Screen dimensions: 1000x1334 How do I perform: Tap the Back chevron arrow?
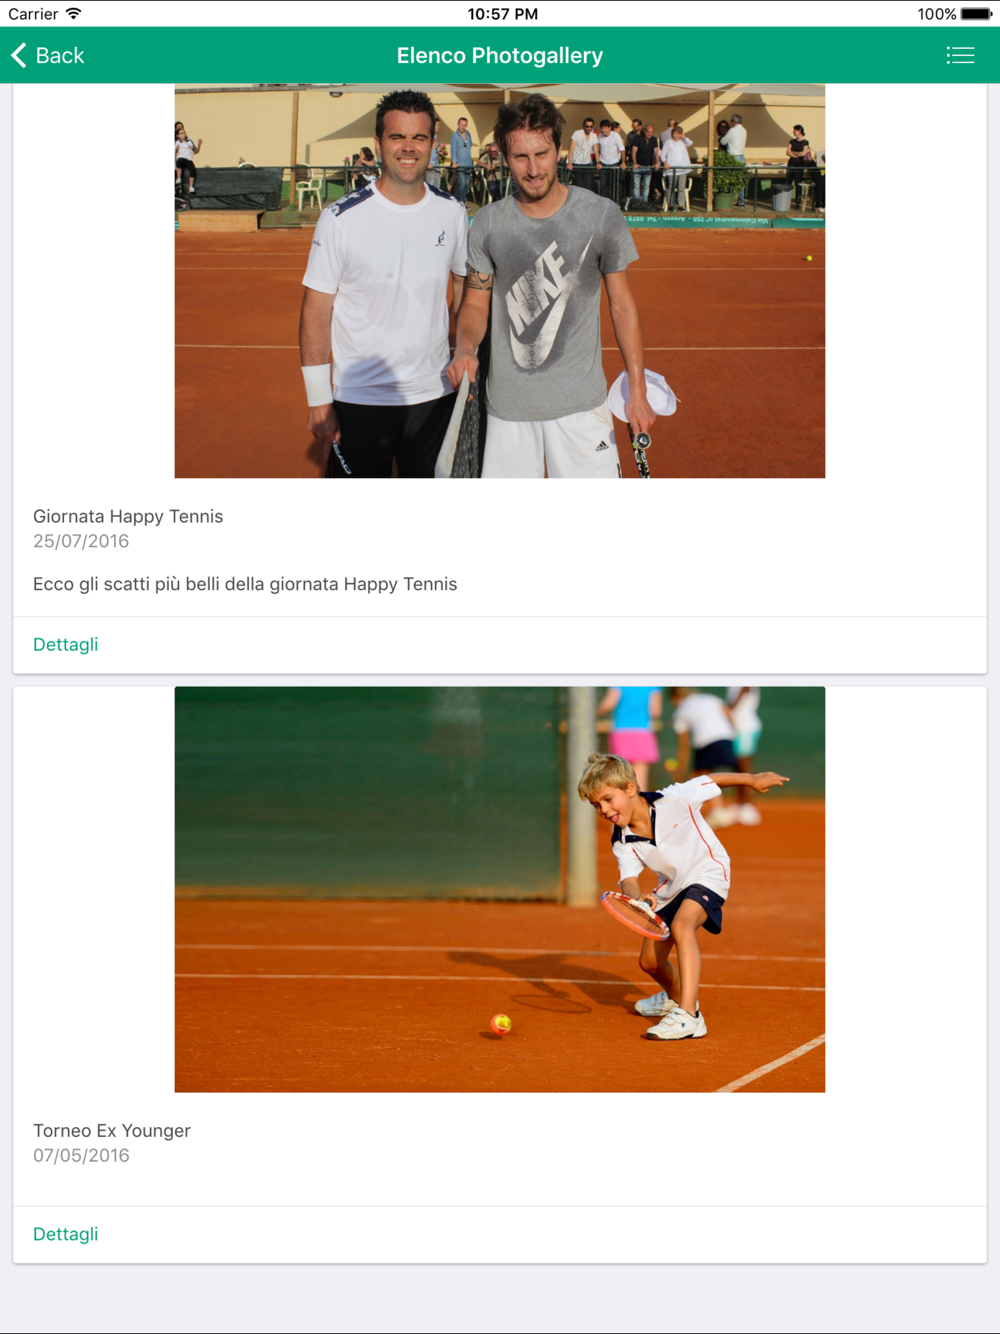pos(18,55)
